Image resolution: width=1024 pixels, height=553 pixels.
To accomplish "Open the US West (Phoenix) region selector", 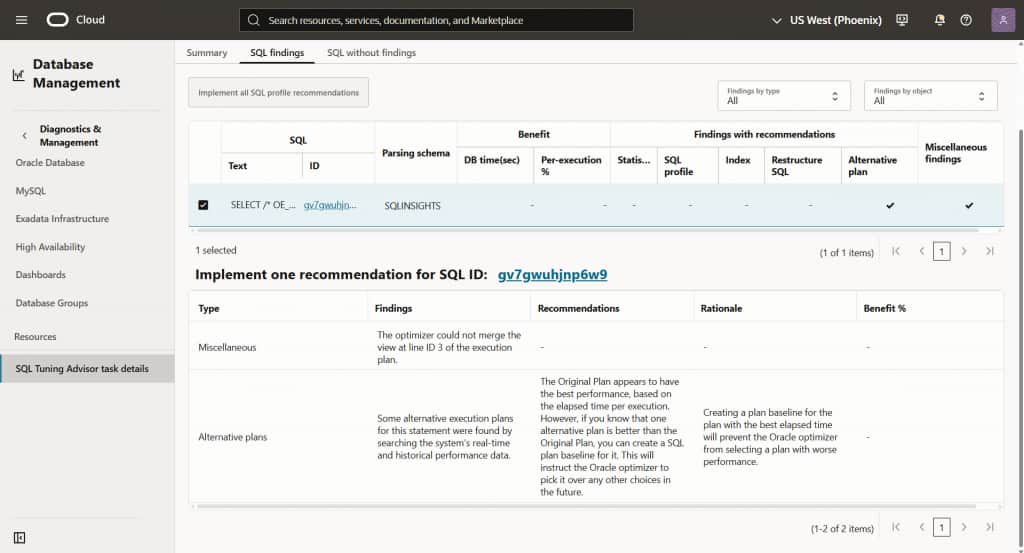I will pyautogui.click(x=826, y=20).
